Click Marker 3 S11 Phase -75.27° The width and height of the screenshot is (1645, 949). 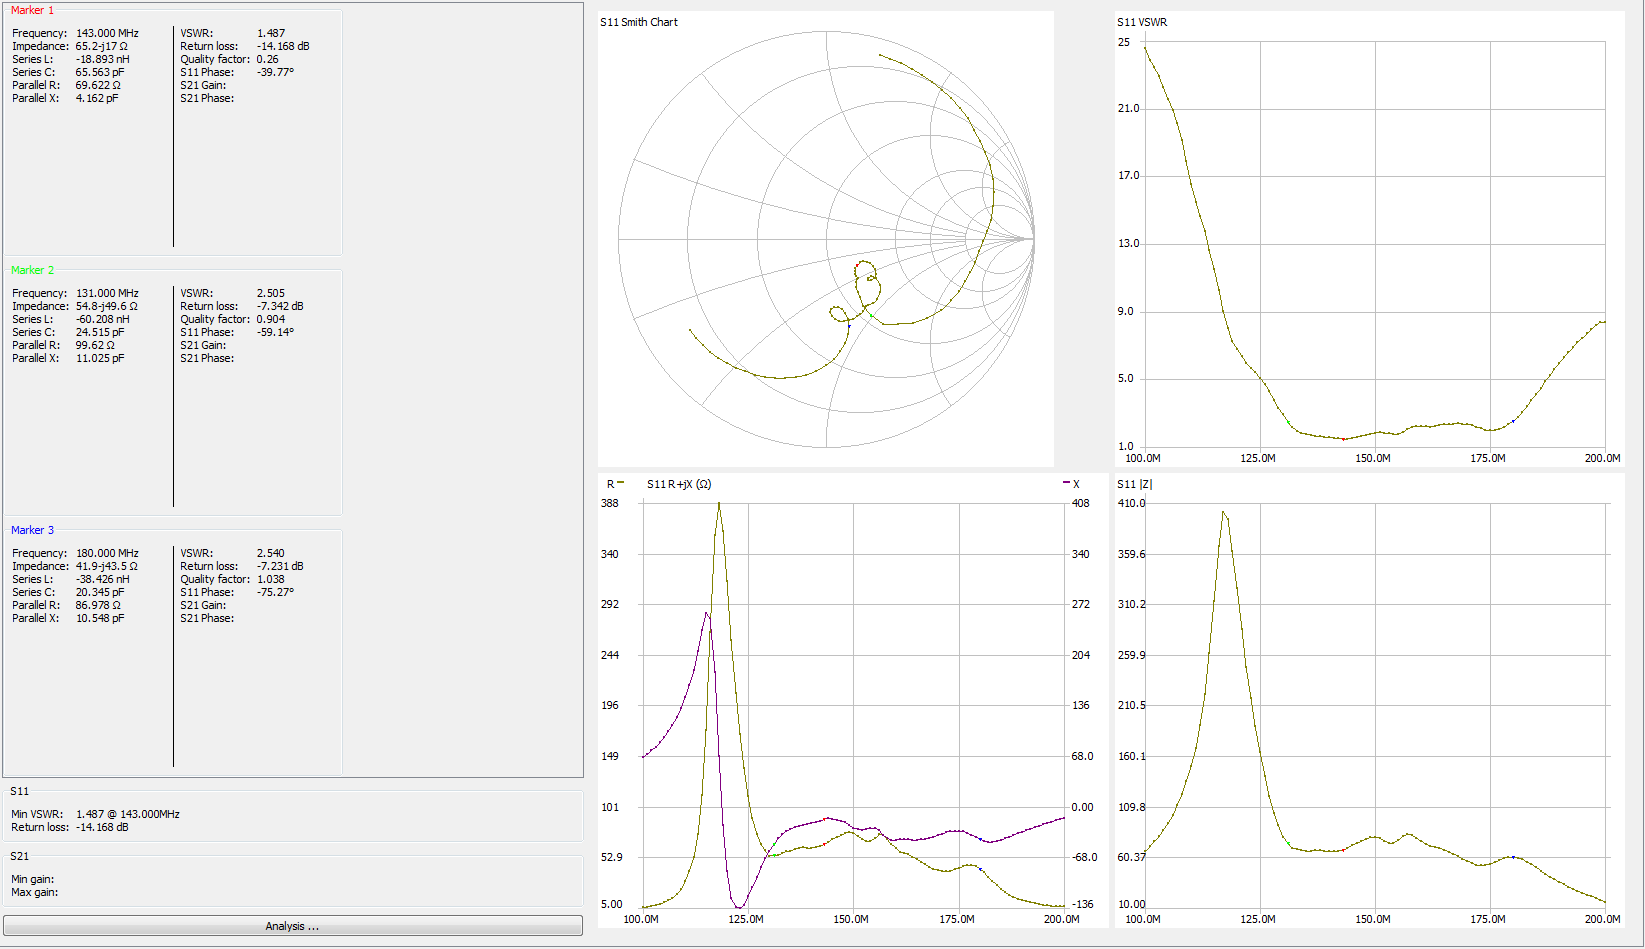[x=275, y=592]
